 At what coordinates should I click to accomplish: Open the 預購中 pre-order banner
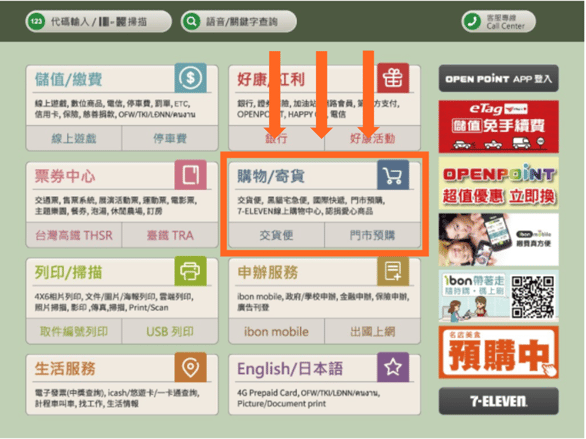[x=499, y=352]
